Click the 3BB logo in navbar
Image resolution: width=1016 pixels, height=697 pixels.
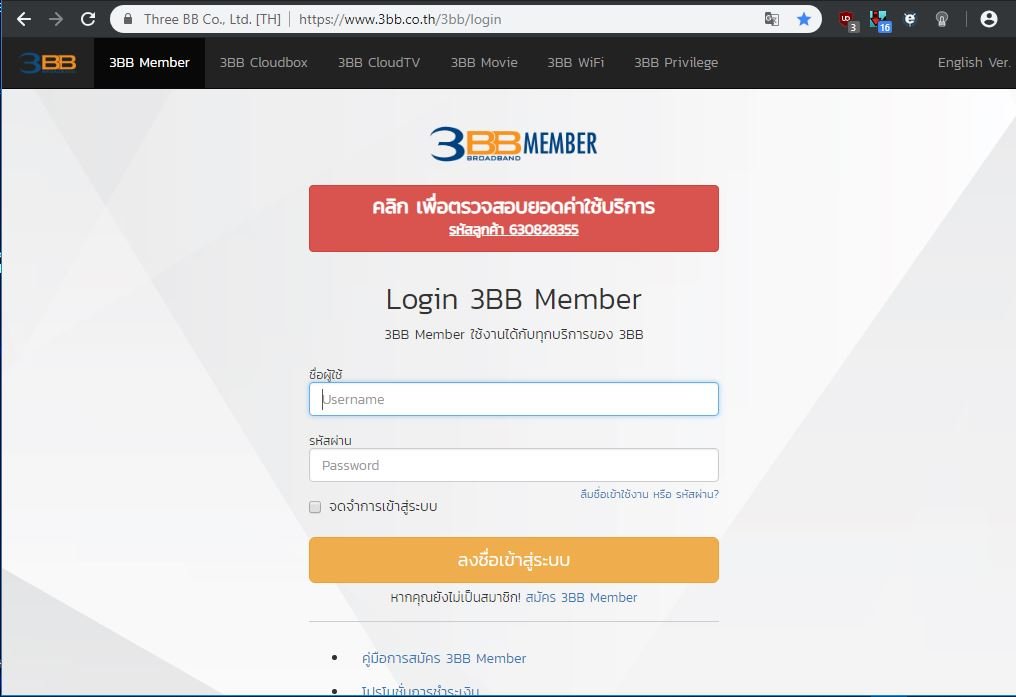(x=47, y=63)
